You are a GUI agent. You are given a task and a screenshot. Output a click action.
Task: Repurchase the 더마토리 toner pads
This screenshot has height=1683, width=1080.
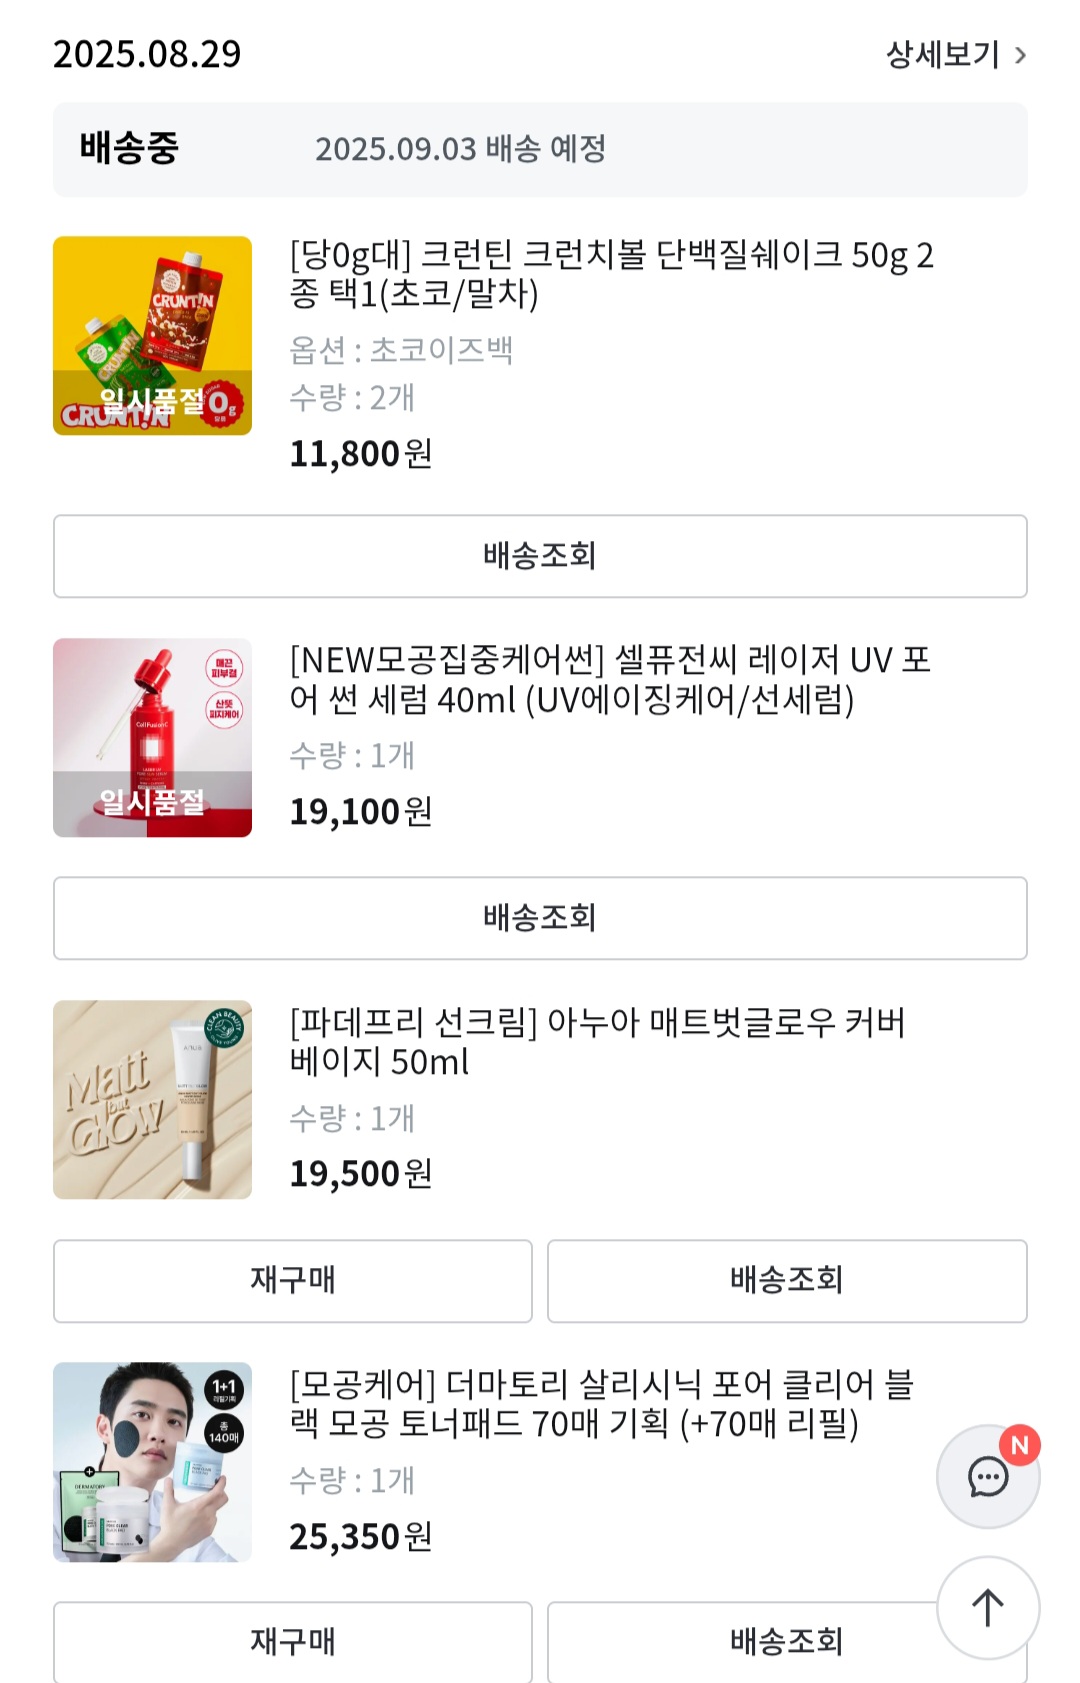pyautogui.click(x=292, y=1641)
